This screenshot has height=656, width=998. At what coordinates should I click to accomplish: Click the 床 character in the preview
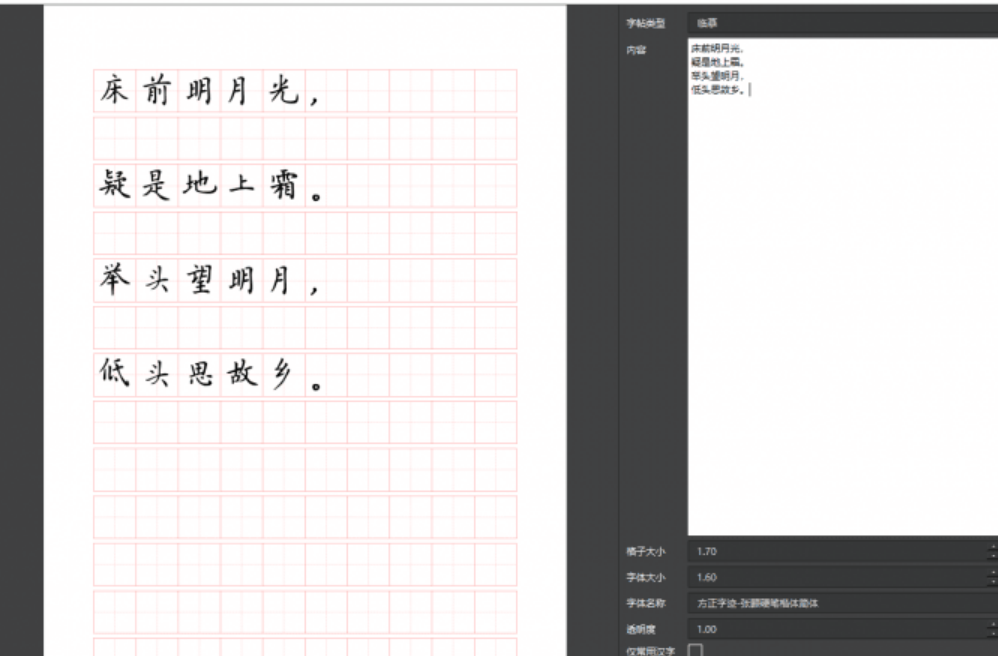point(115,91)
